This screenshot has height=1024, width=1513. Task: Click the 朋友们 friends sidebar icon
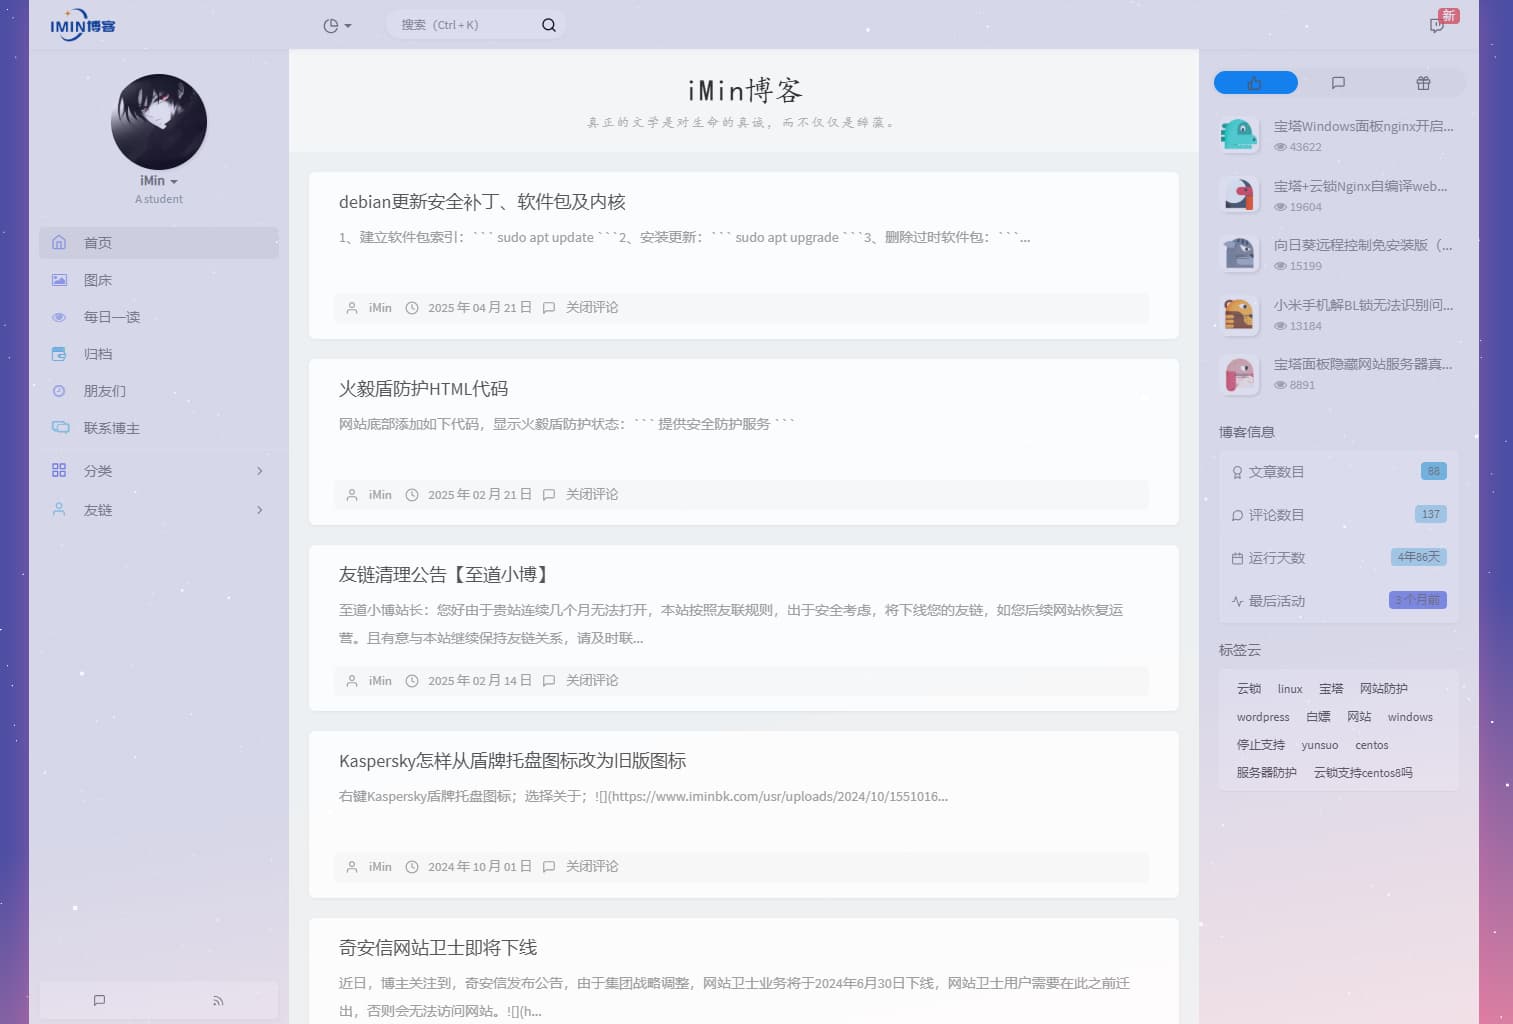coord(59,391)
